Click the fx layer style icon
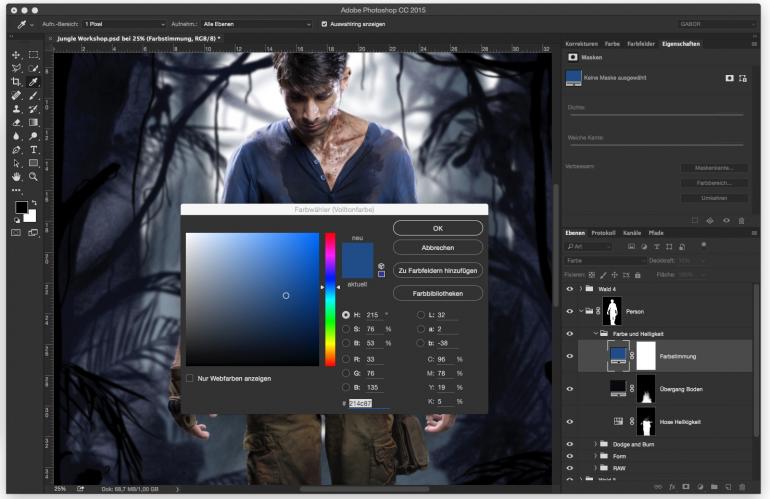 coord(672,487)
